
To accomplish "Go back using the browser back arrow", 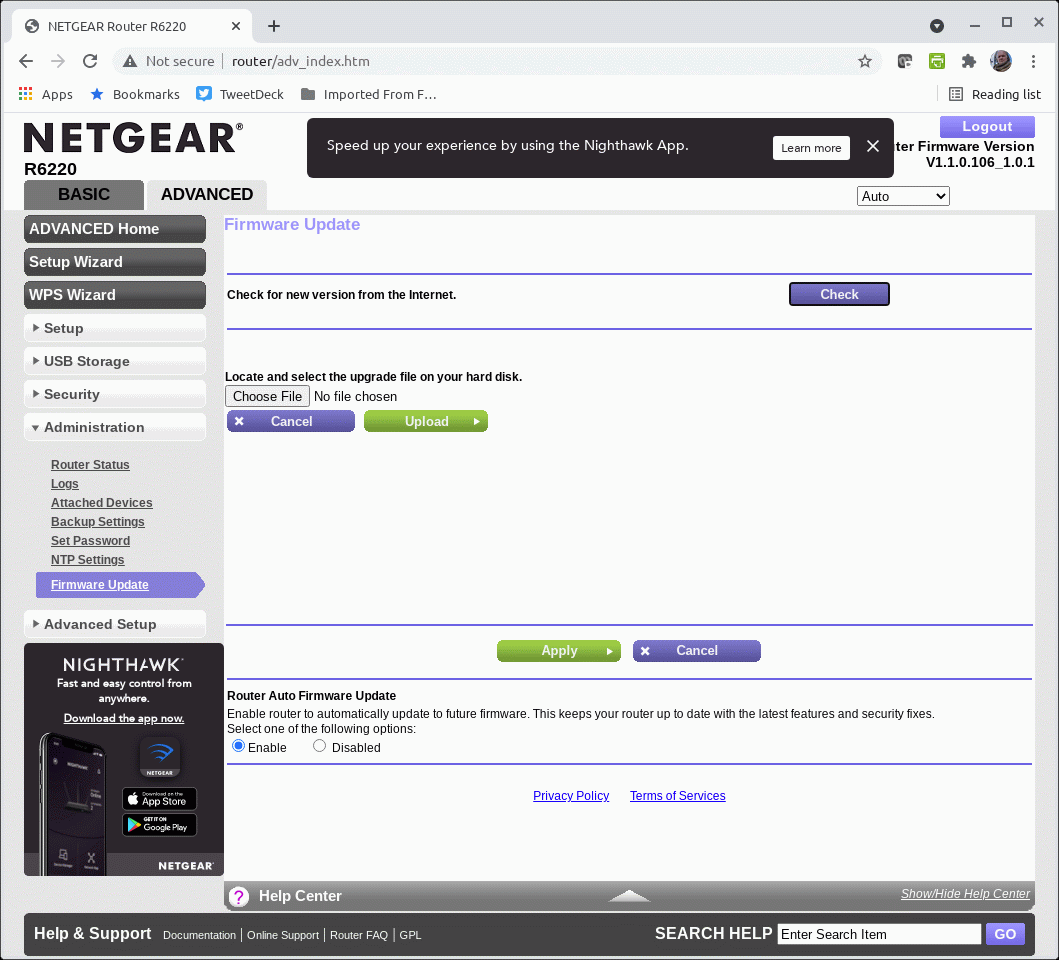I will [26, 61].
